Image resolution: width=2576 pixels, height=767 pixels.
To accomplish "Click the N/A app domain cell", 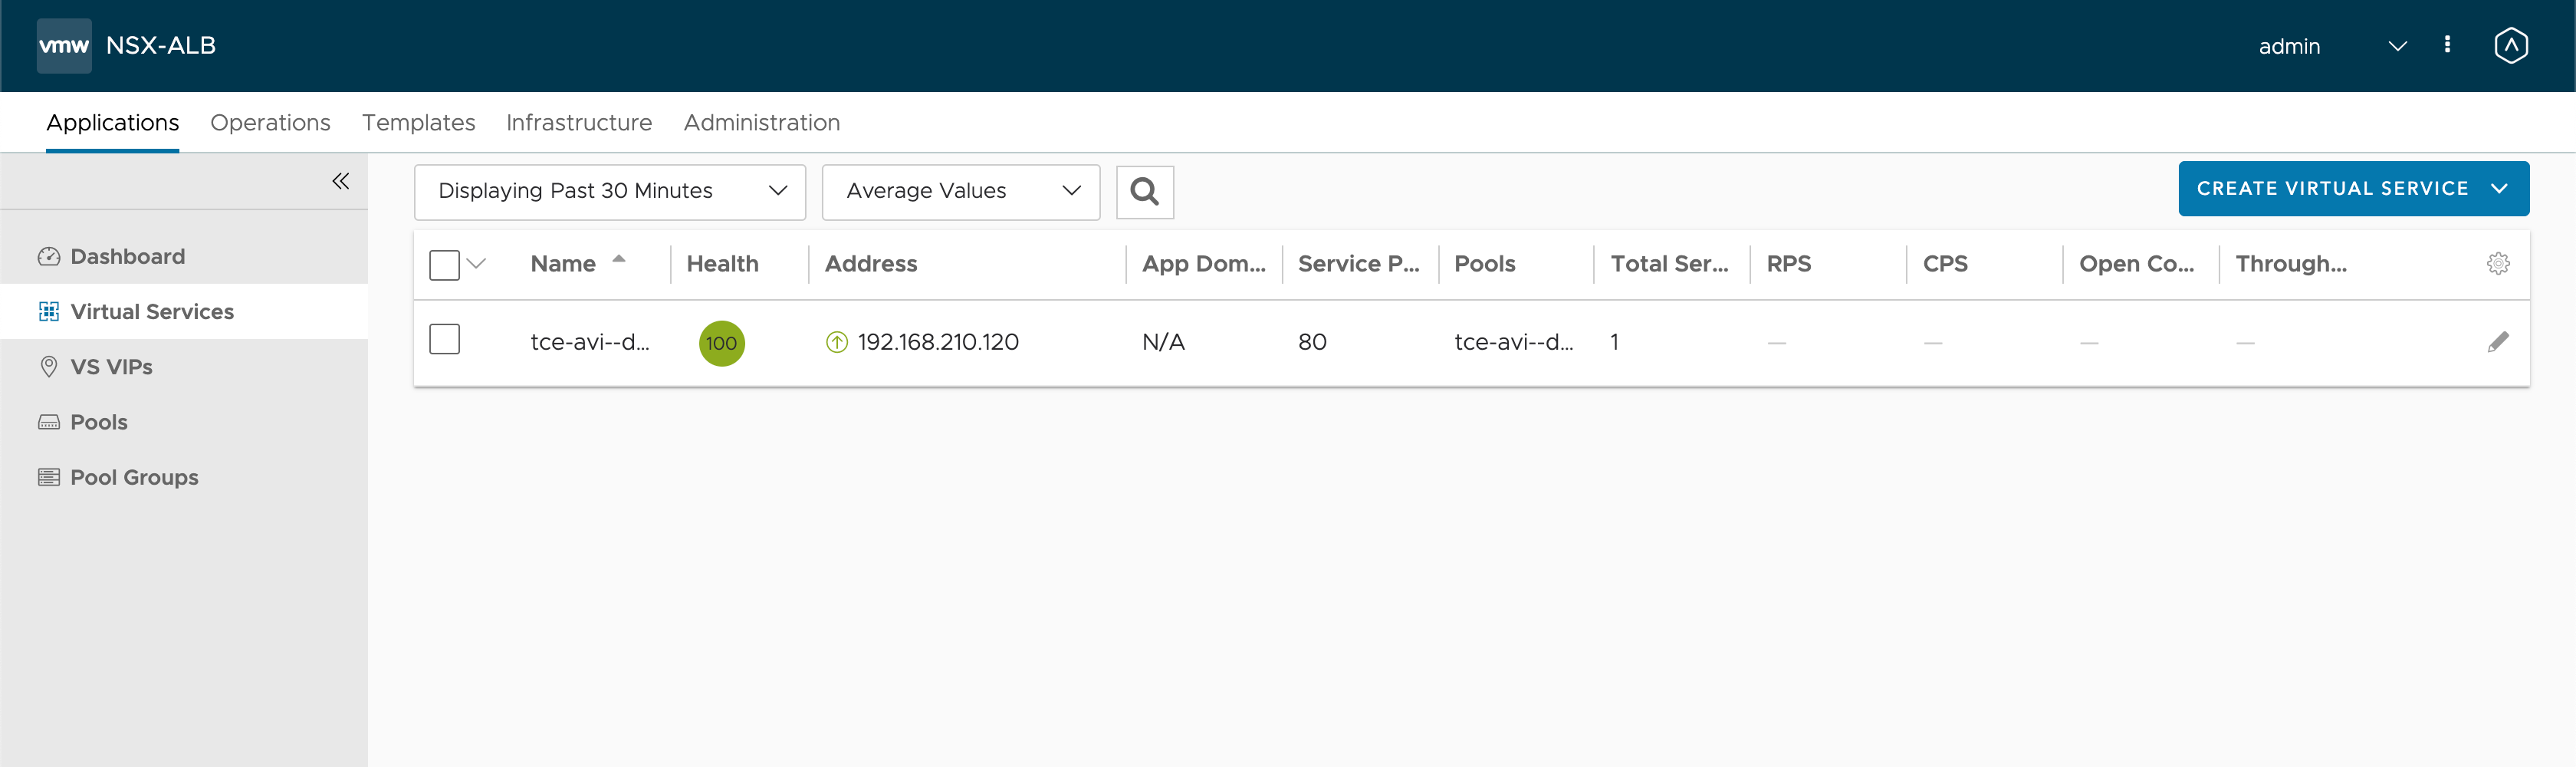I will pyautogui.click(x=1163, y=343).
